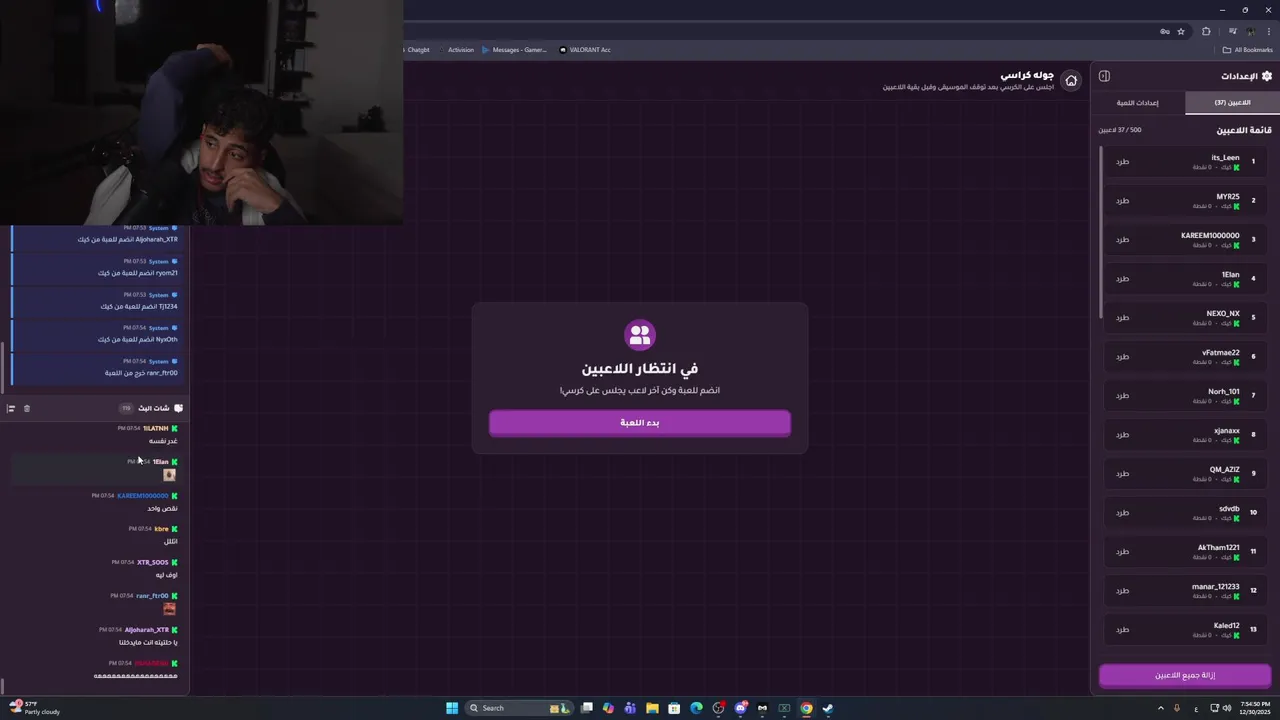The height and width of the screenshot is (720, 1280).
Task: Click the password key icon in address bar
Action: (x=1165, y=31)
